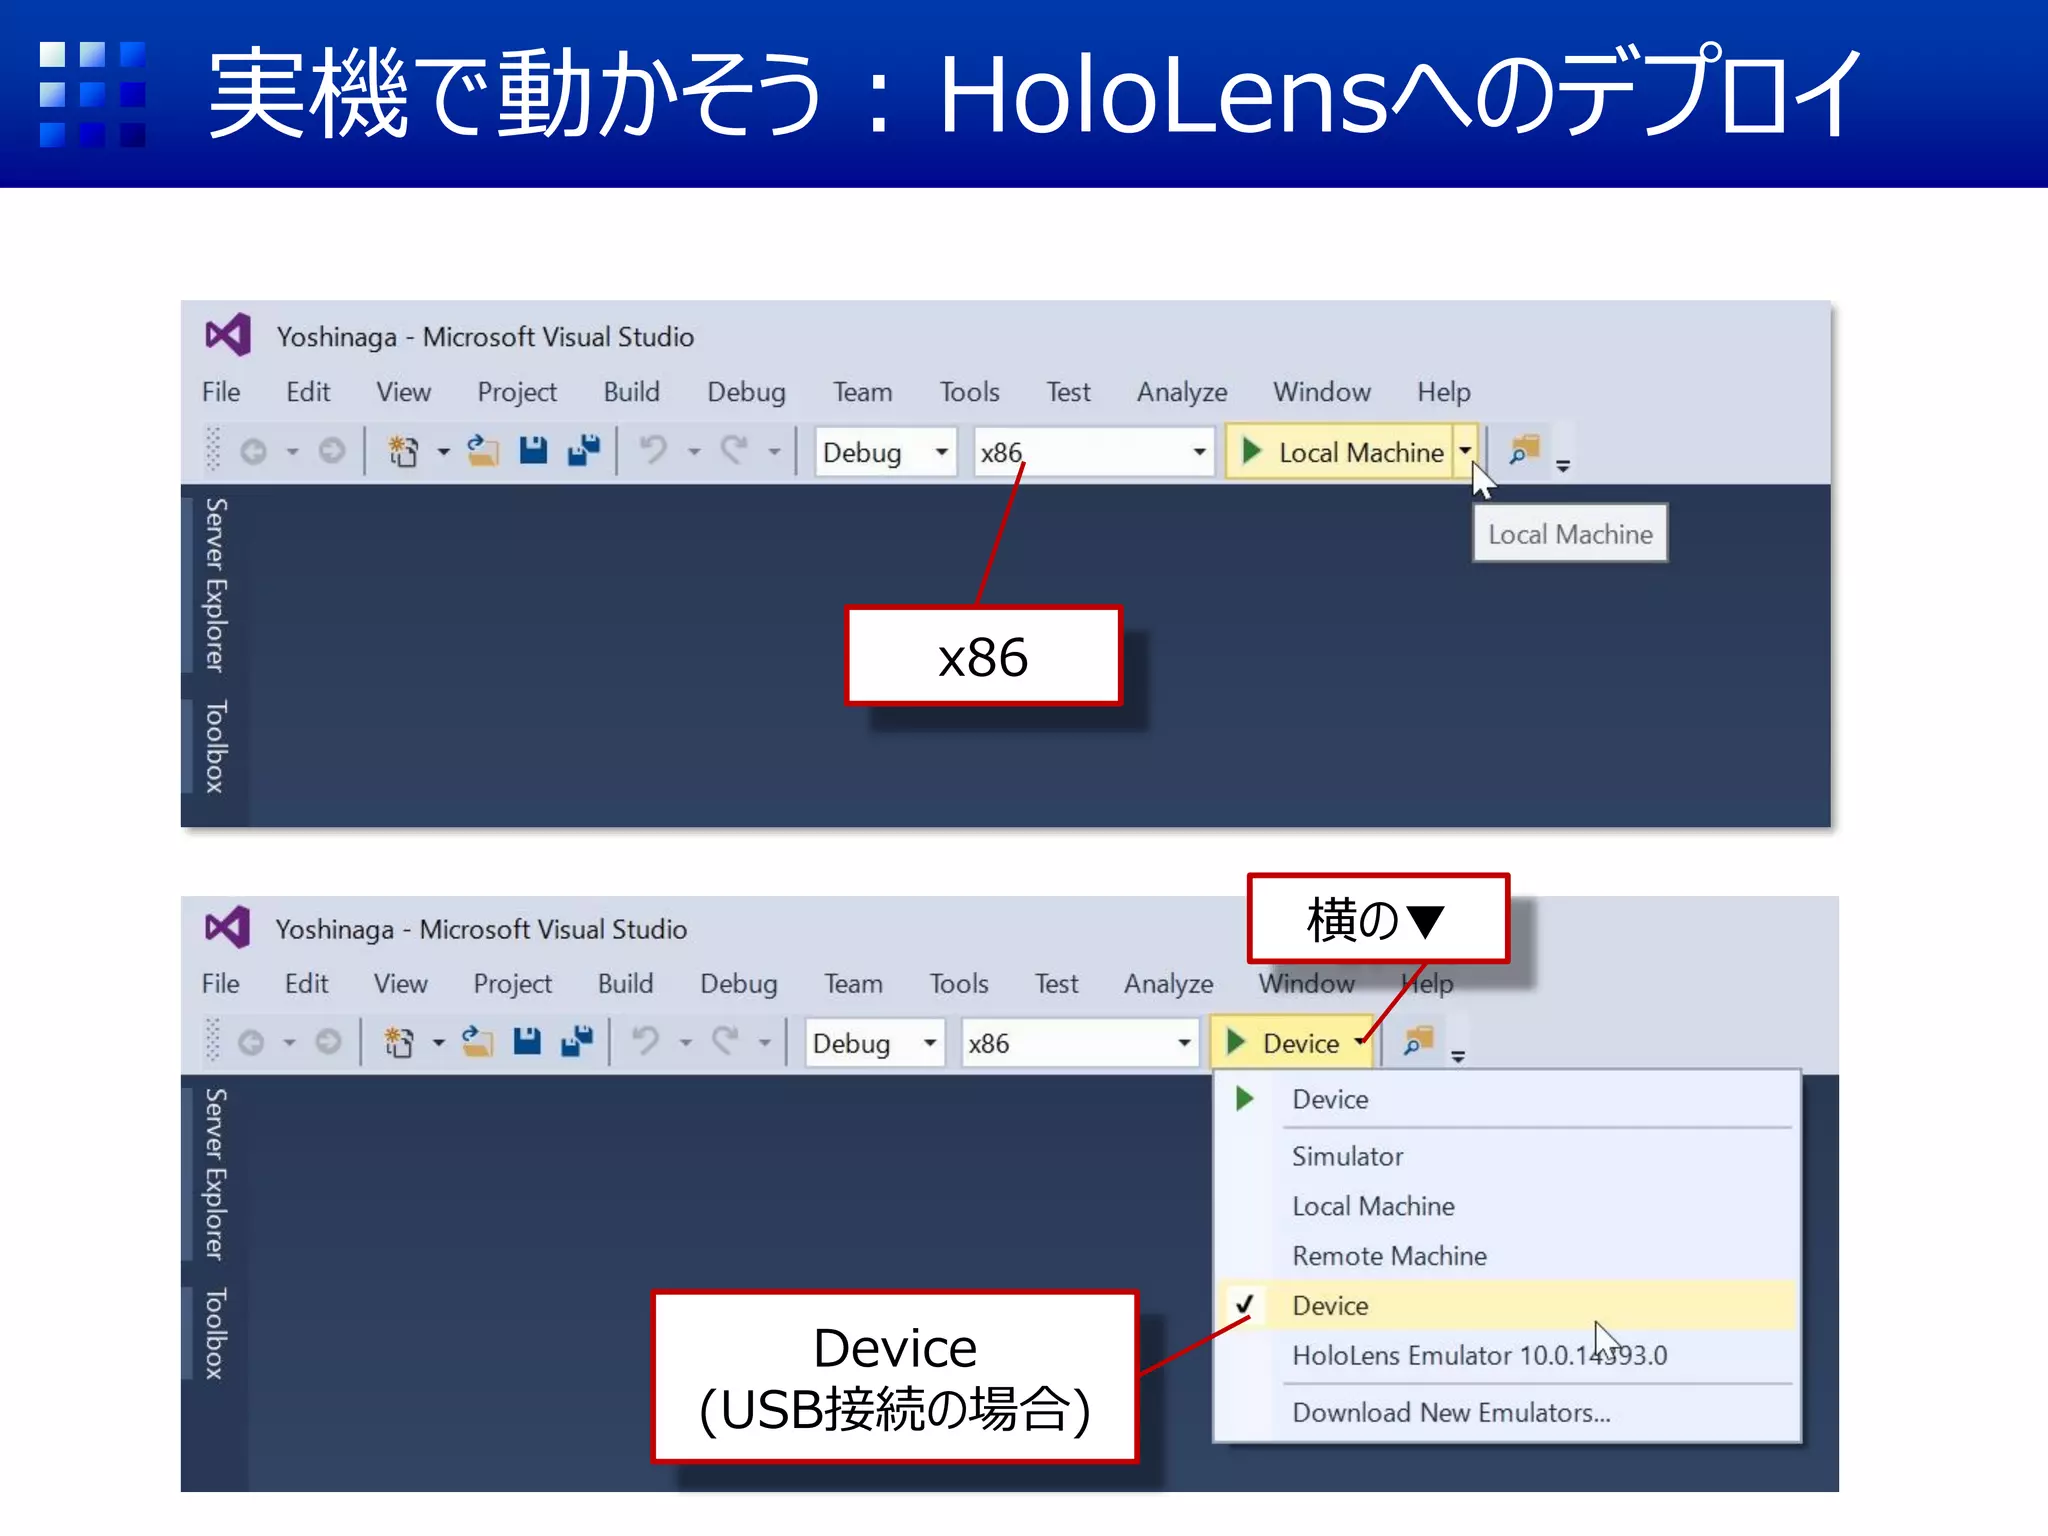
Task: Open Tools menu in lower window
Action: click(x=959, y=983)
